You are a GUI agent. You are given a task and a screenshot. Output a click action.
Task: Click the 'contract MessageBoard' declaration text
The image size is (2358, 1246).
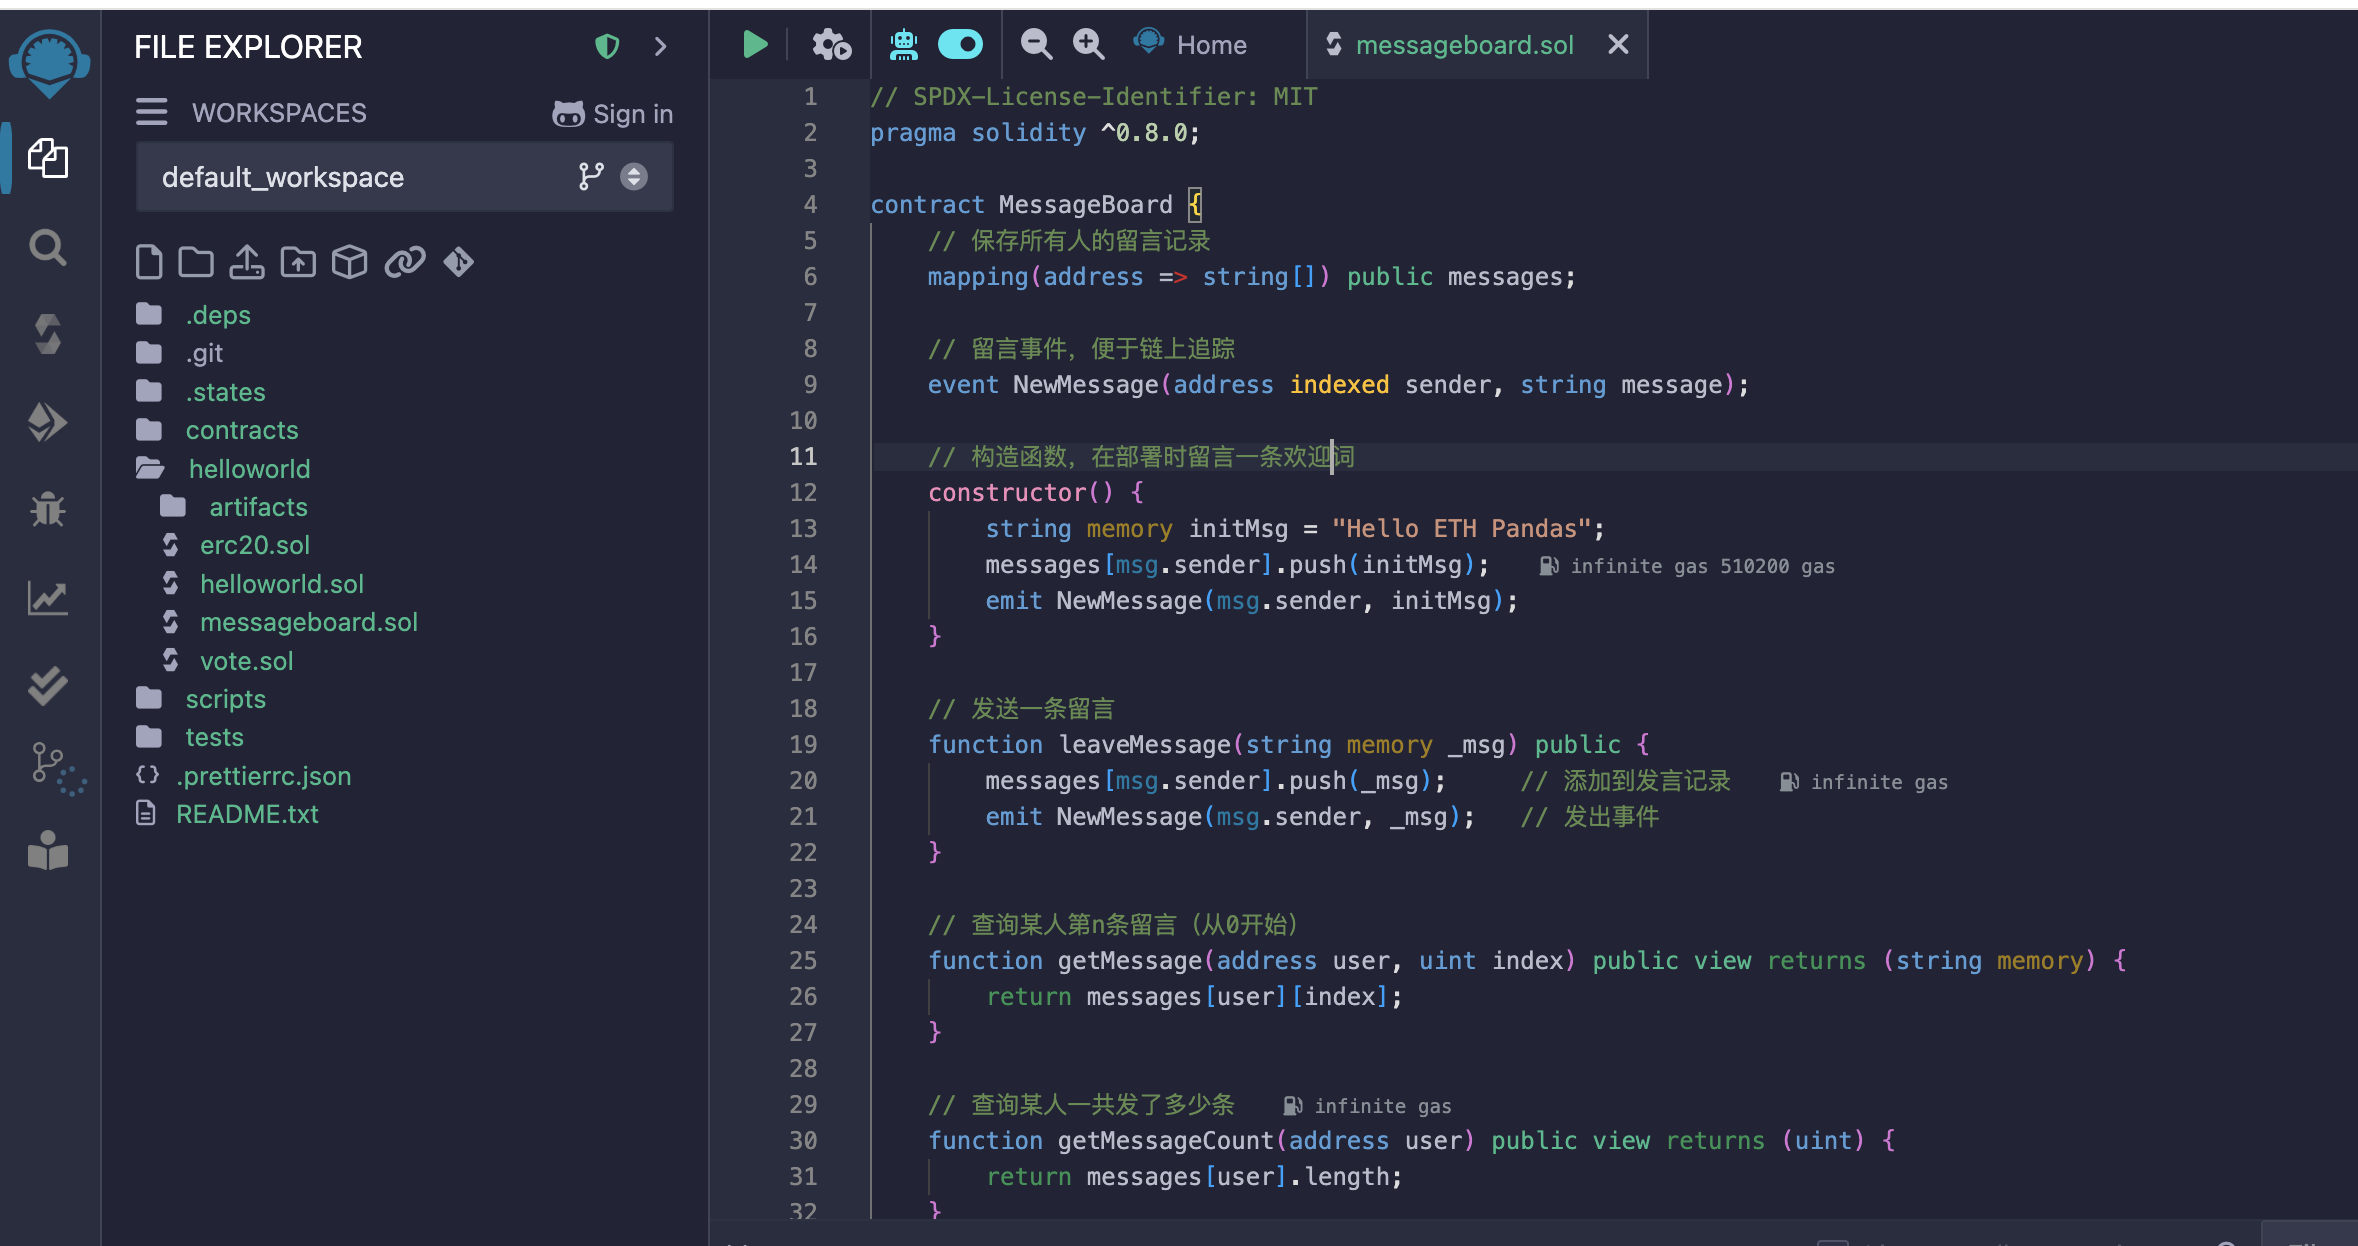pos(1020,204)
